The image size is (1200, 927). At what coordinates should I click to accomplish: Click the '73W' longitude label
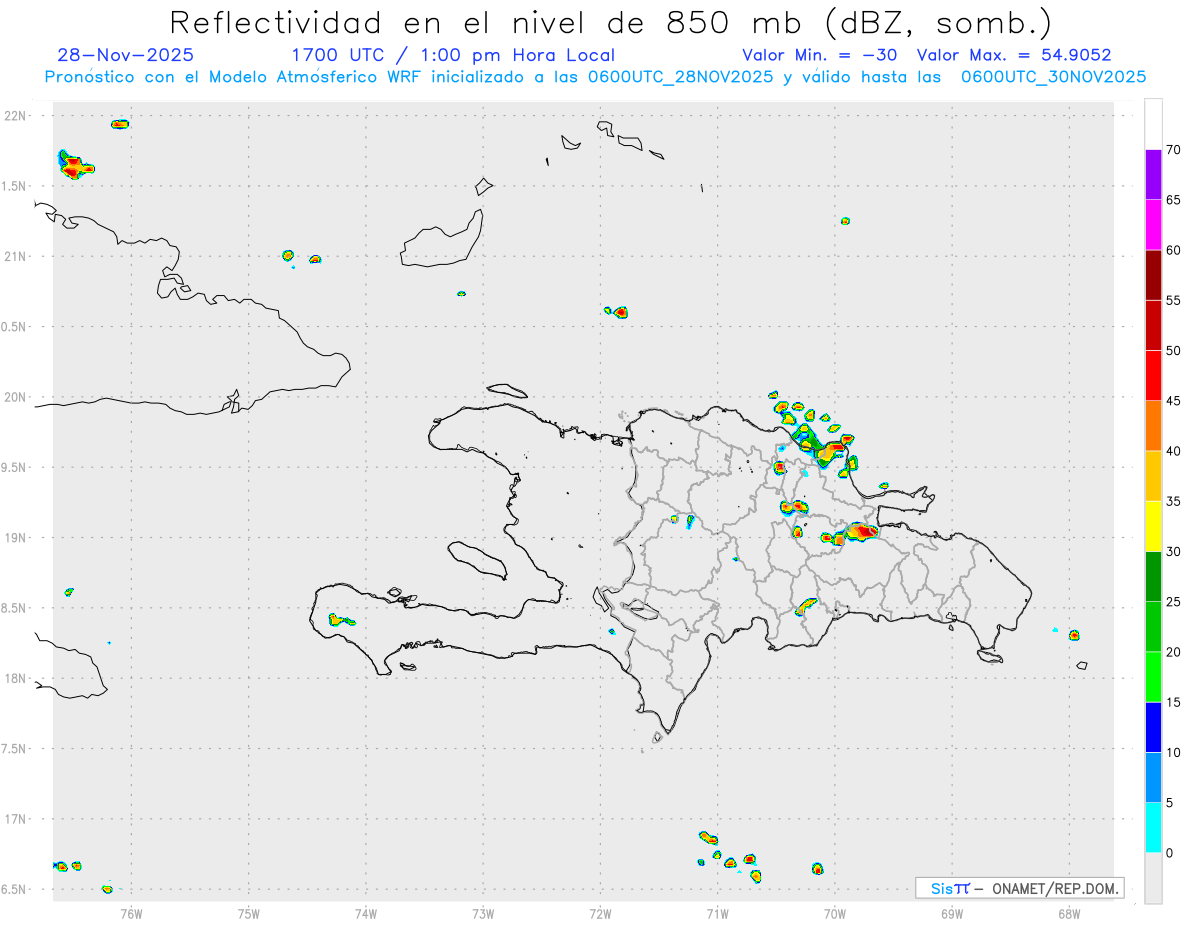[x=483, y=912]
